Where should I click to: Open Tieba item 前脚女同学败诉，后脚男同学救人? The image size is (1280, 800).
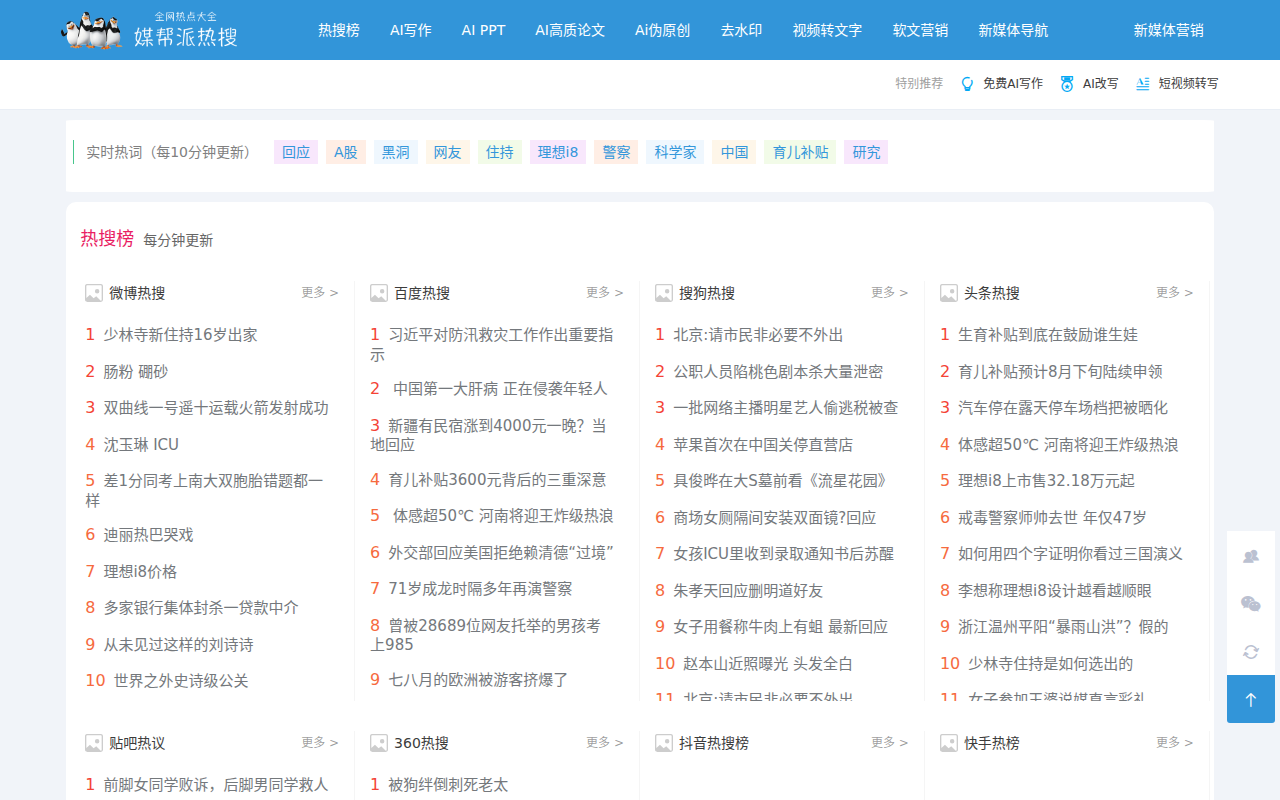215,785
